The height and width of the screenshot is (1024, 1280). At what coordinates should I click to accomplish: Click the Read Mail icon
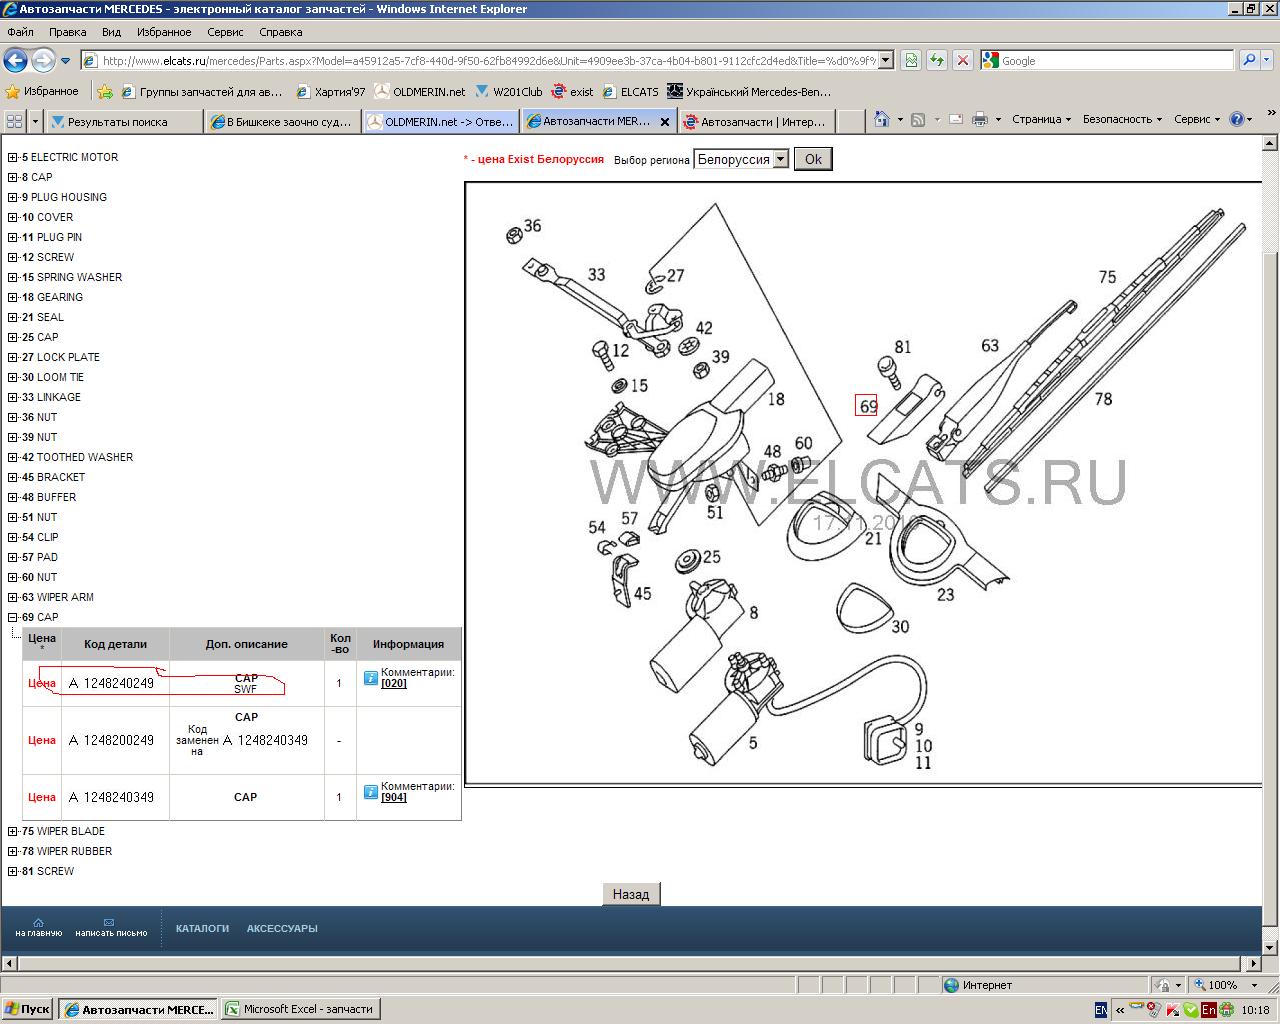[x=955, y=119]
